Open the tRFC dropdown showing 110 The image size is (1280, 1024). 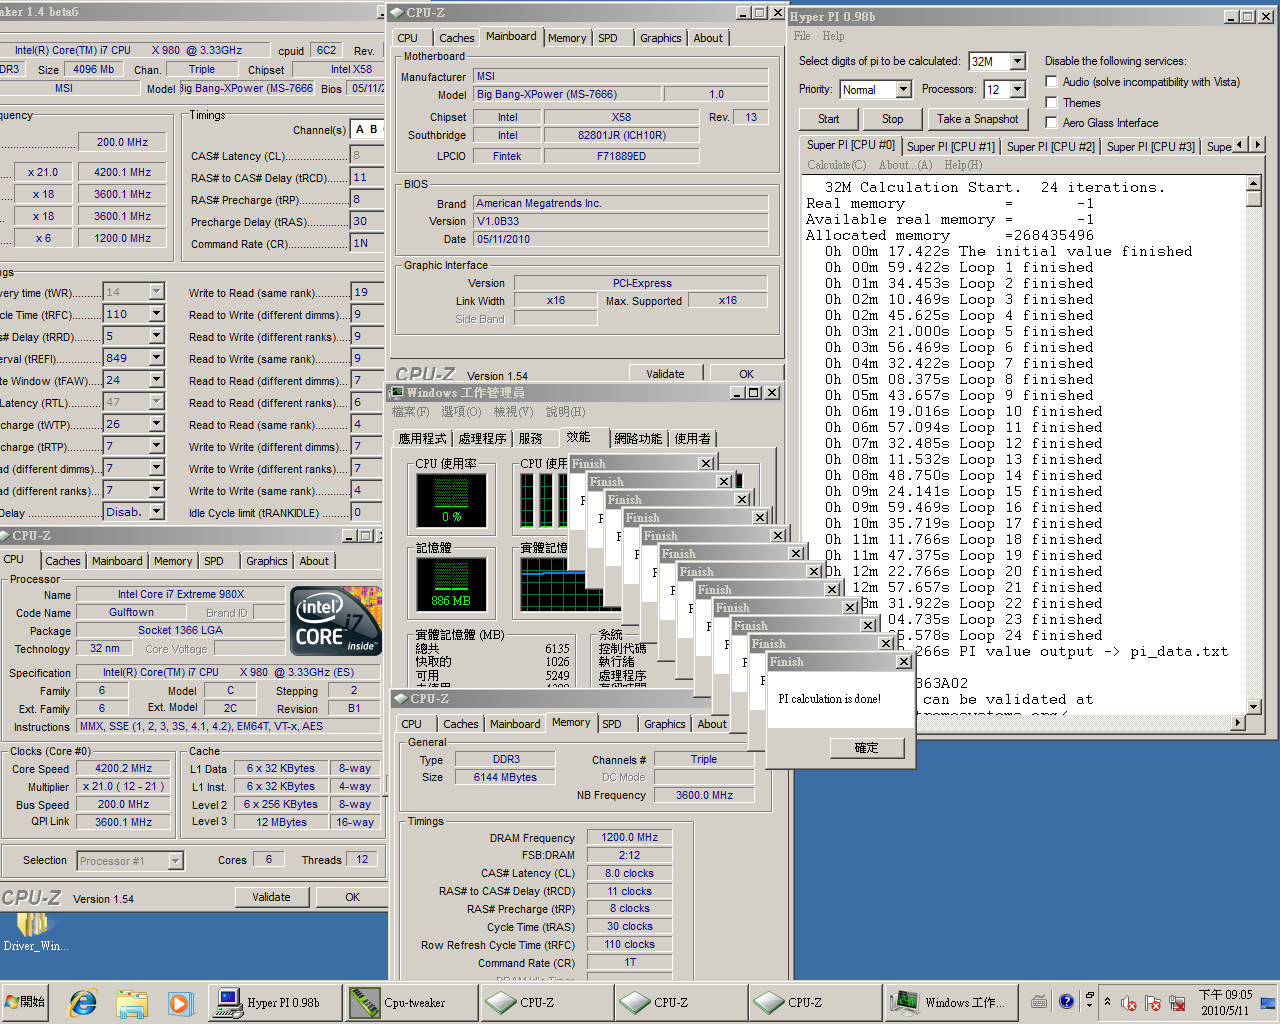pos(157,314)
